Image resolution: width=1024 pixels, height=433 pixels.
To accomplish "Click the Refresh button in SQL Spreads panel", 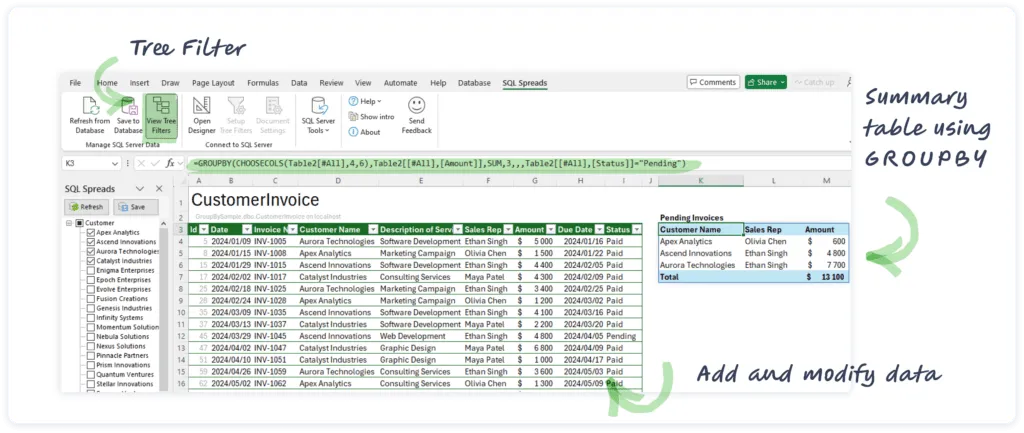I will click(x=85, y=206).
